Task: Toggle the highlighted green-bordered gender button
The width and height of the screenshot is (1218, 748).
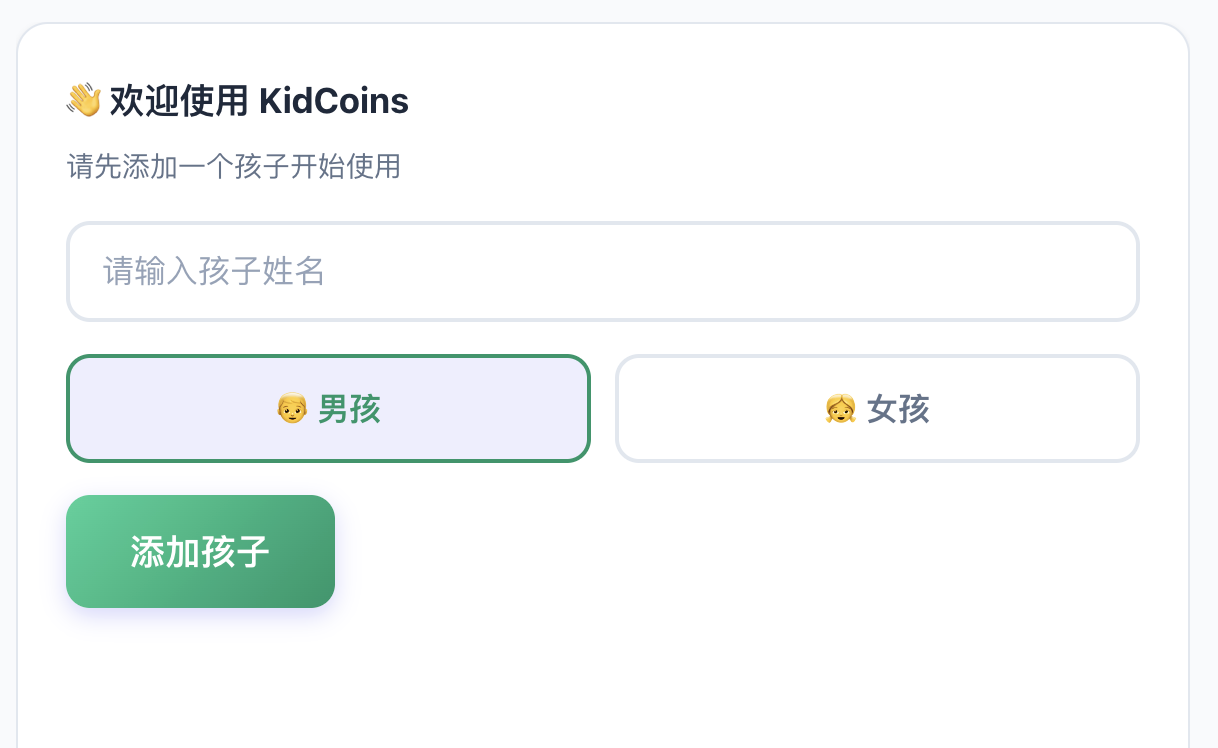Action: 328,409
